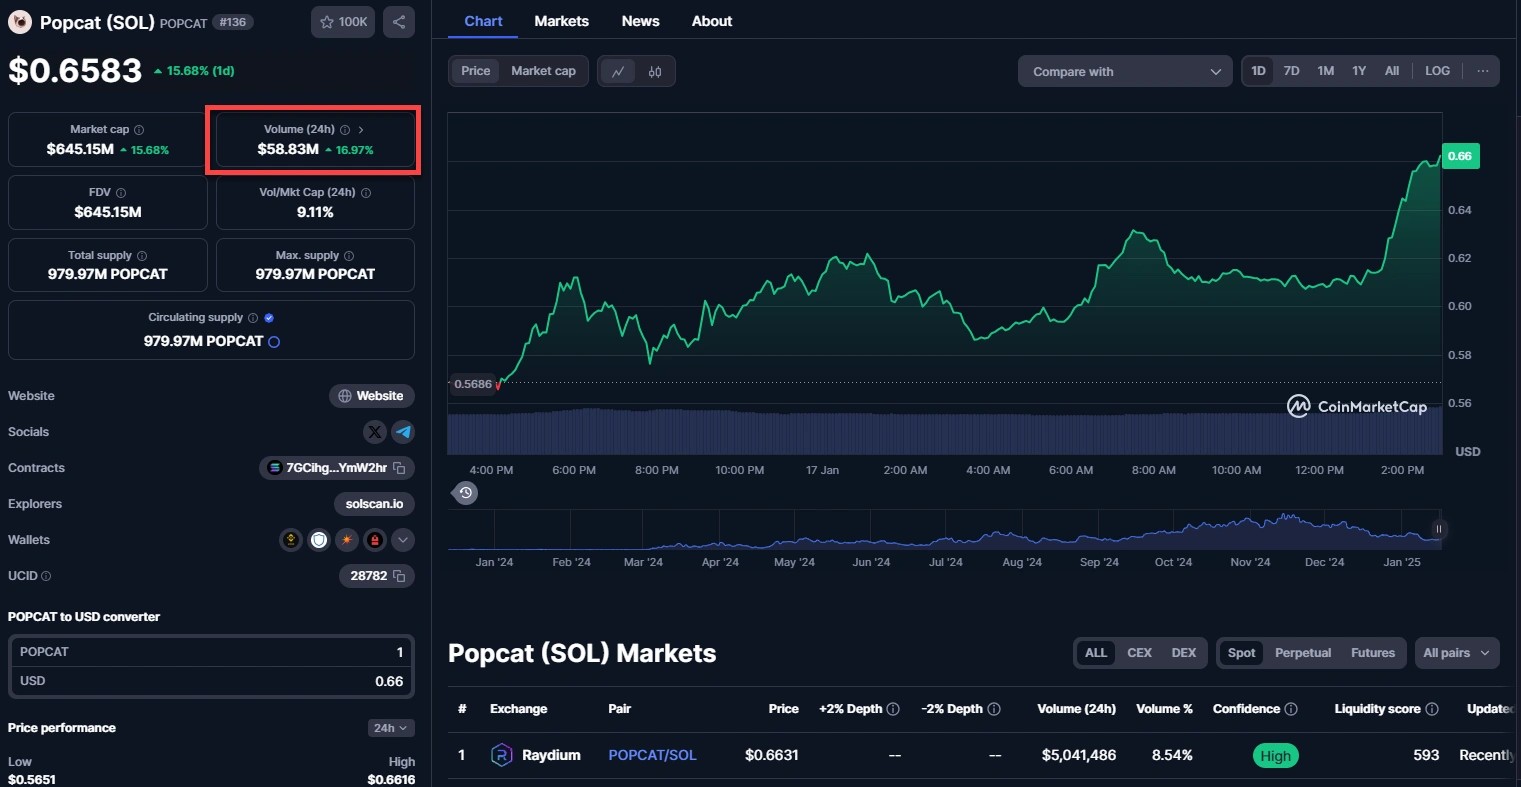Select the 7D time range
1521x787 pixels.
(1291, 71)
